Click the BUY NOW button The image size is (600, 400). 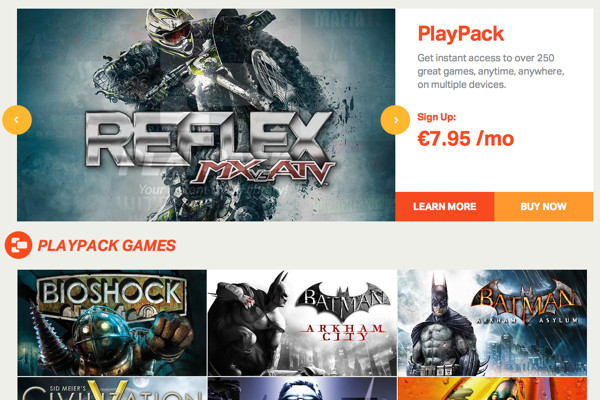pyautogui.click(x=544, y=207)
